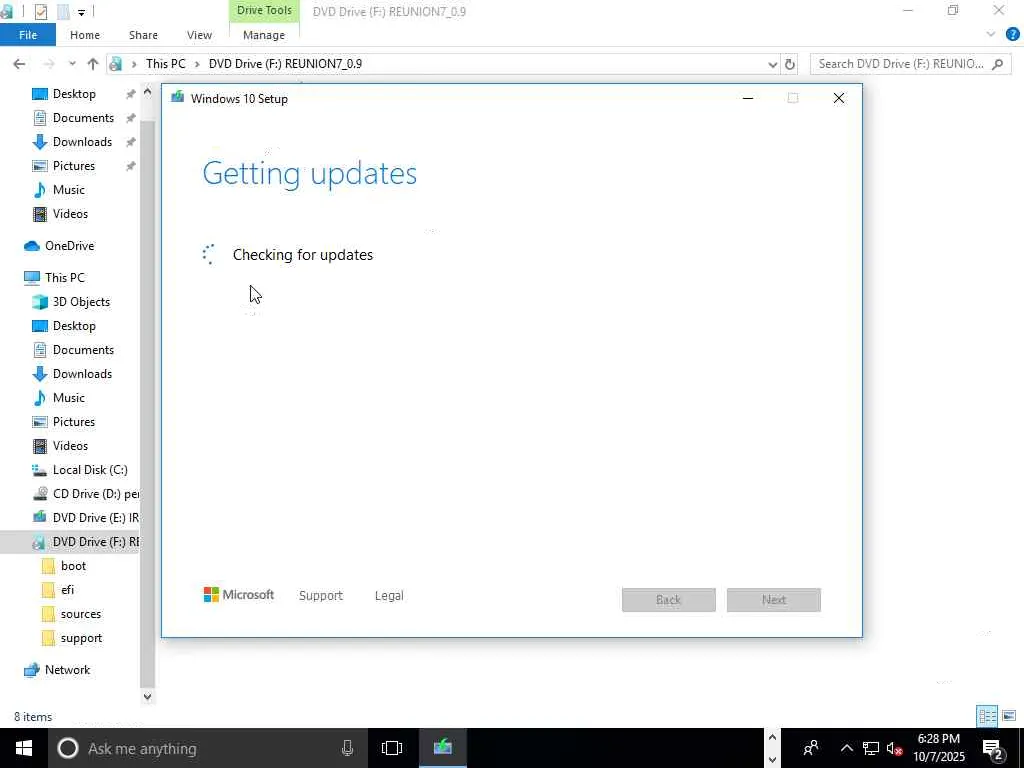Open the pinned Downloads arrow icon
The width and height of the screenshot is (1024, 768).
point(40,142)
